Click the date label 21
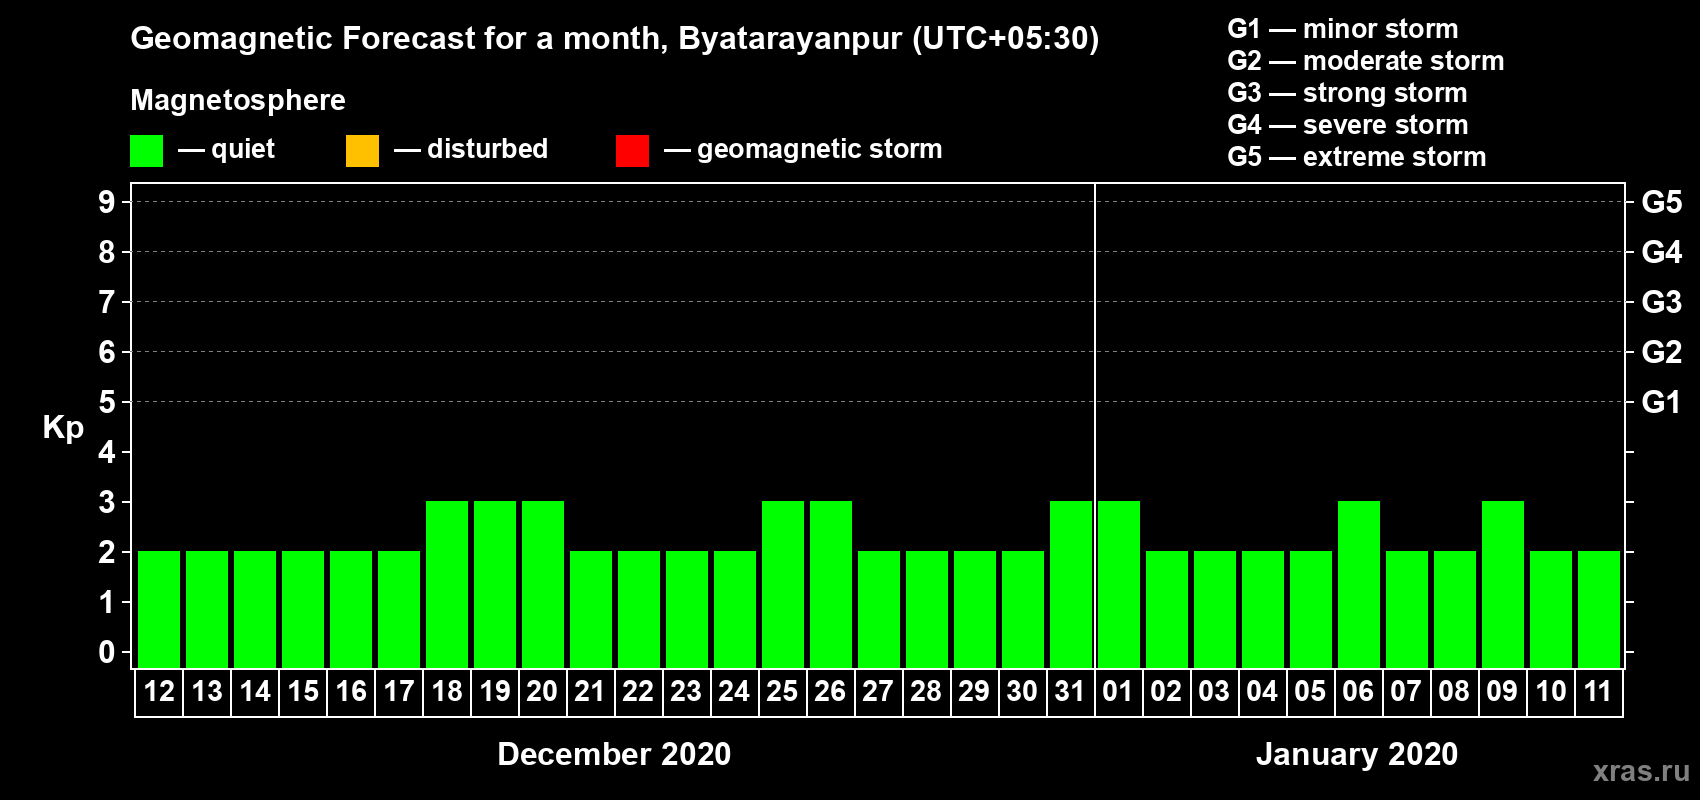Image resolution: width=1700 pixels, height=800 pixels. point(590,691)
